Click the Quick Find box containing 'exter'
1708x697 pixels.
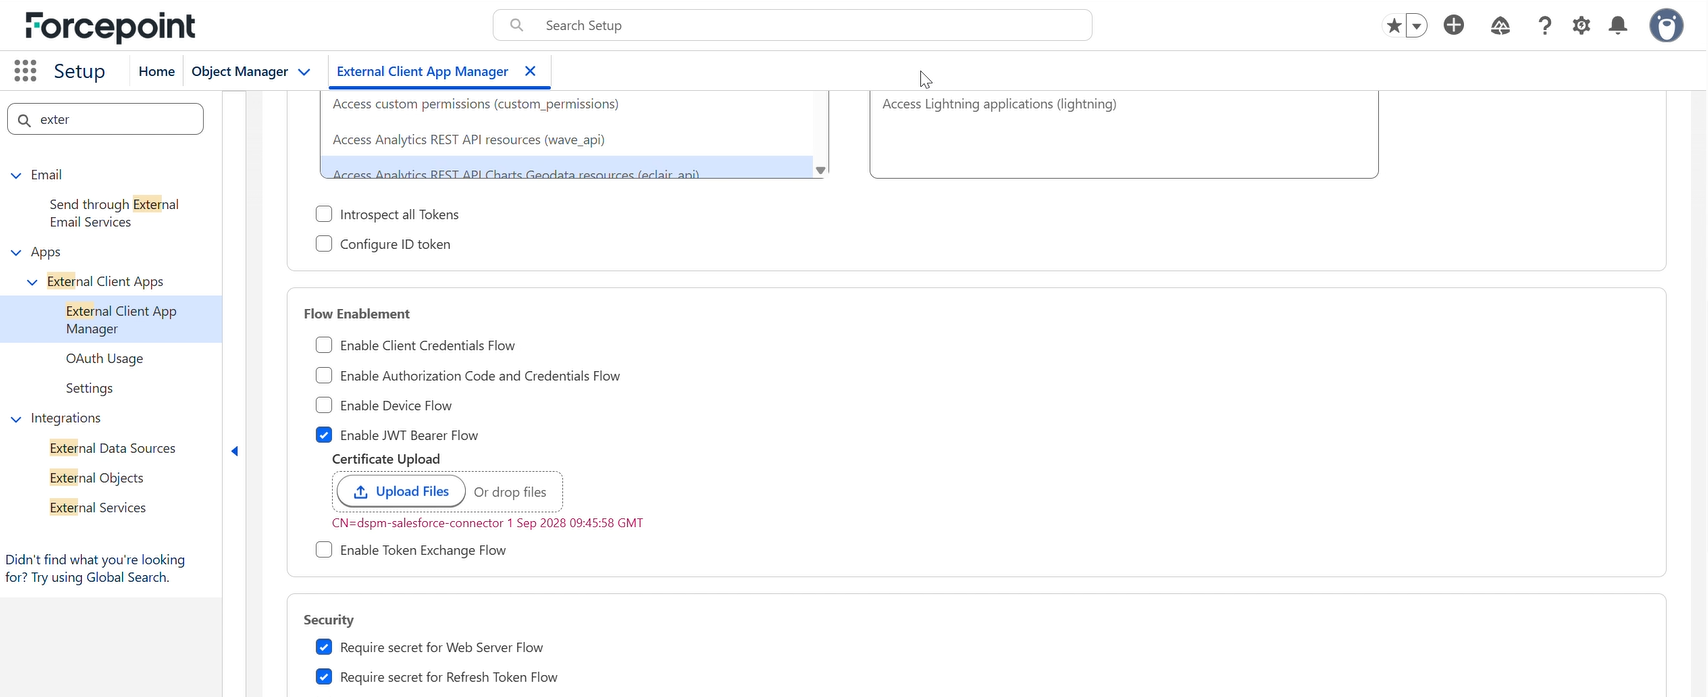[x=105, y=119]
